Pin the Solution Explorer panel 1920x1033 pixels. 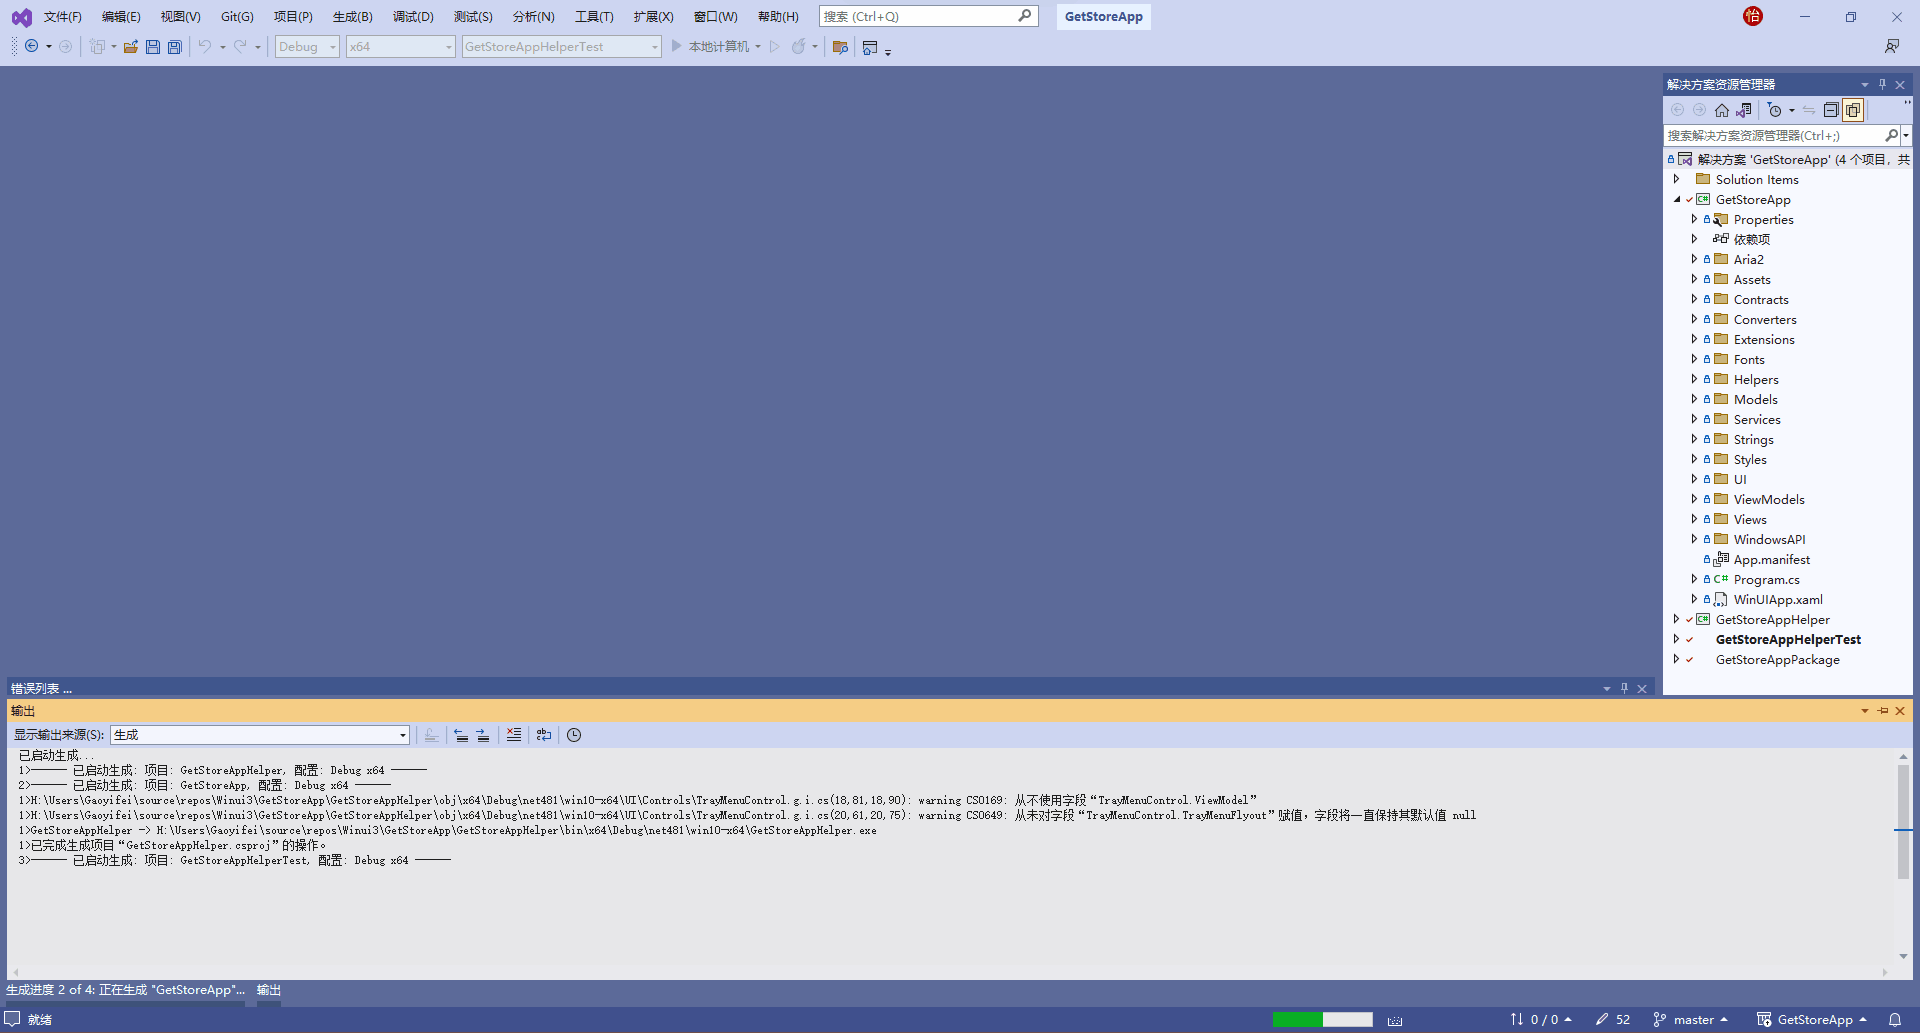[x=1882, y=85]
